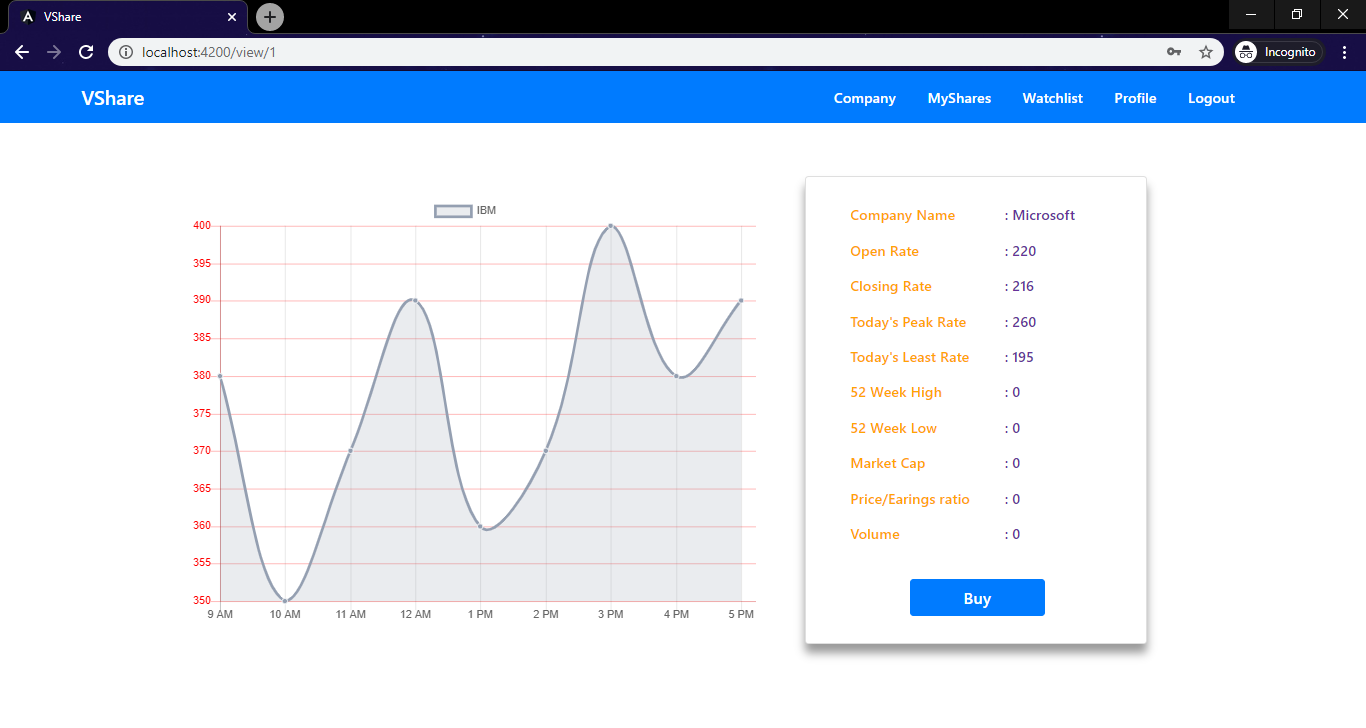1366x728 pixels.
Task: Click the '400' y-axis label
Action: (202, 226)
